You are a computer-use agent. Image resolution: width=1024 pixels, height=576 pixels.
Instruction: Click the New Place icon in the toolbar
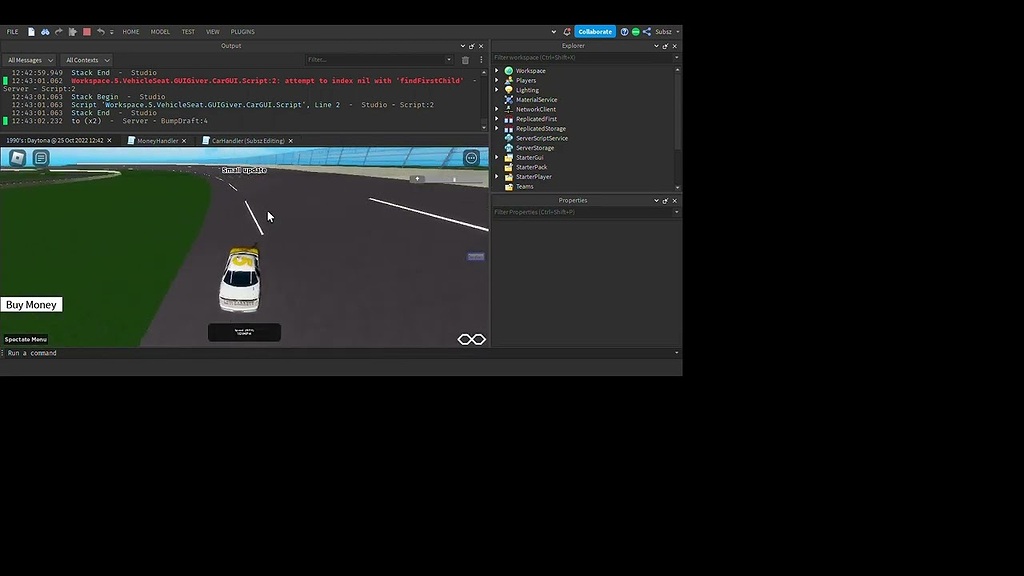click(x=31, y=31)
